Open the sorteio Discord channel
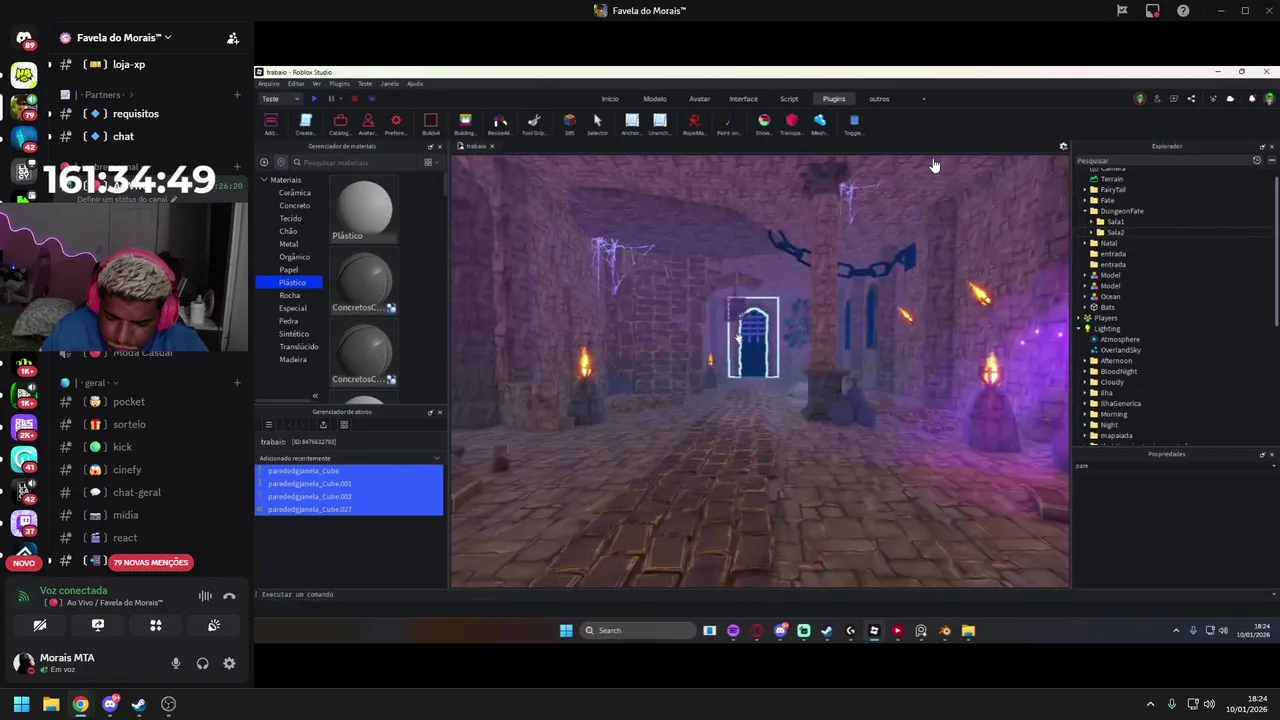This screenshot has width=1280, height=720. pyautogui.click(x=129, y=424)
